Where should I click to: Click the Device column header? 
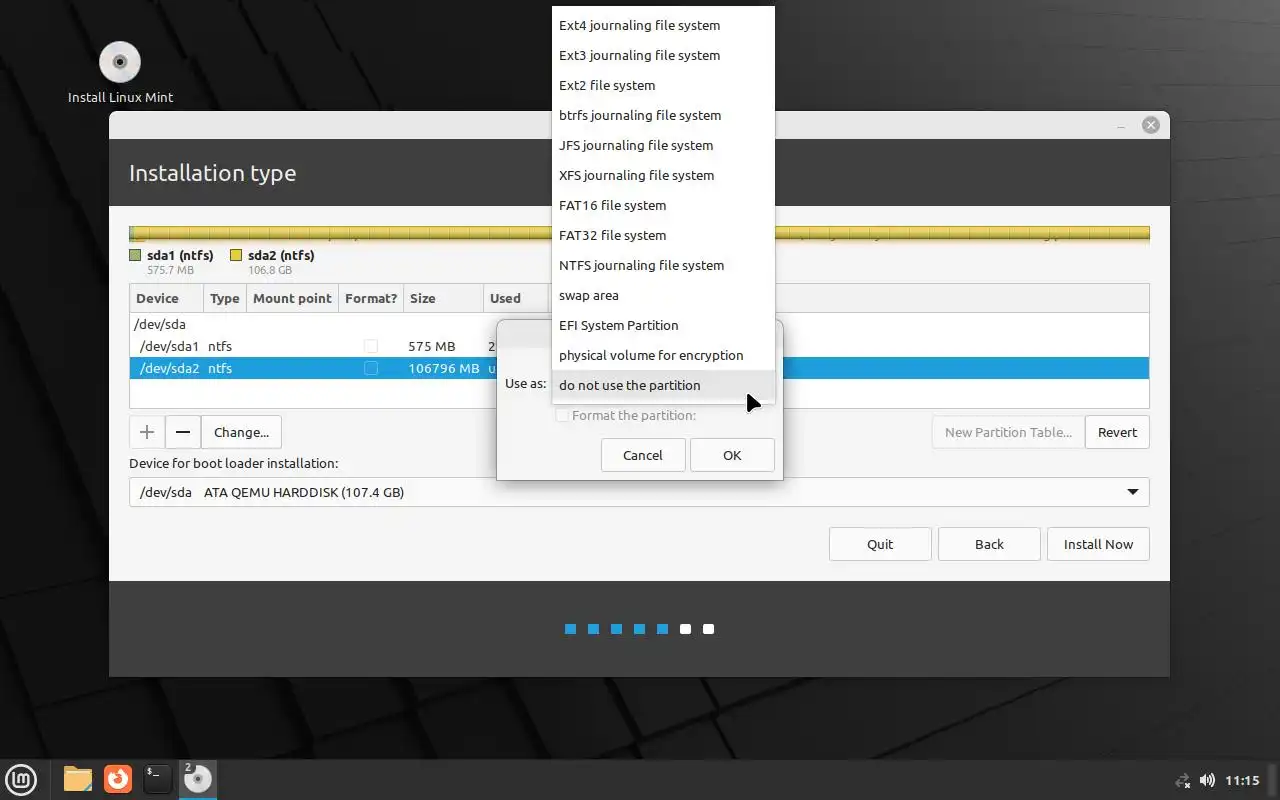click(167, 298)
